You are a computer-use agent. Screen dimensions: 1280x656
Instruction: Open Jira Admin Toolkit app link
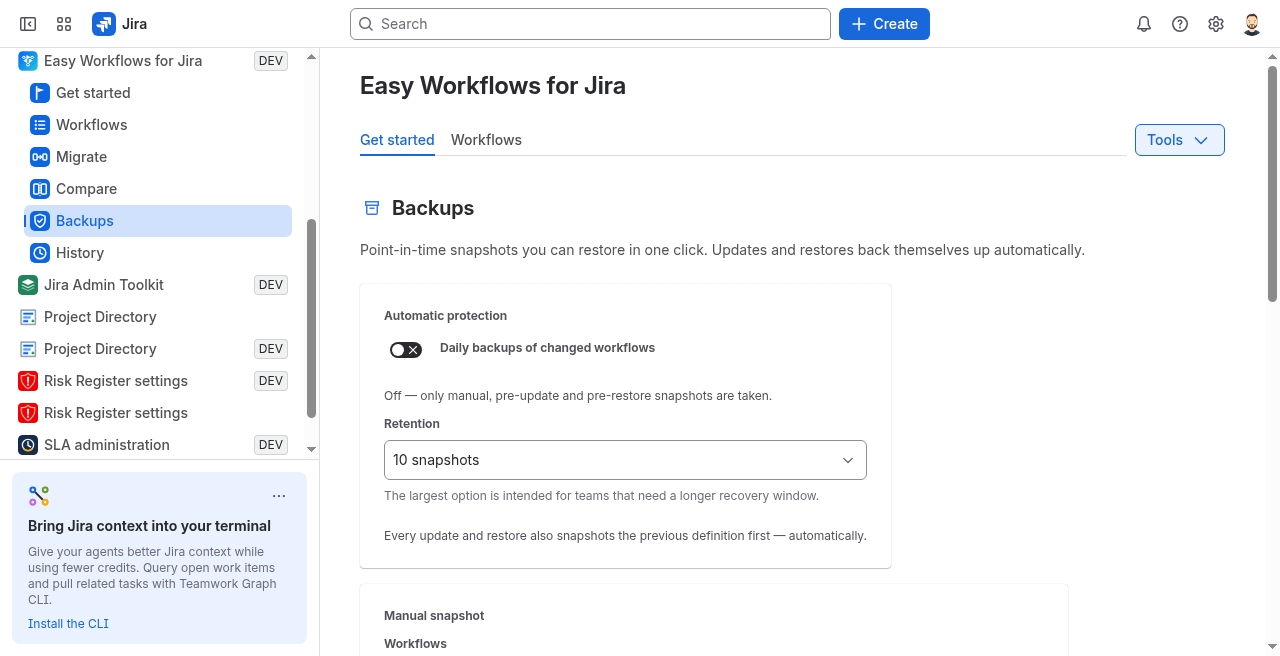click(x=152, y=285)
